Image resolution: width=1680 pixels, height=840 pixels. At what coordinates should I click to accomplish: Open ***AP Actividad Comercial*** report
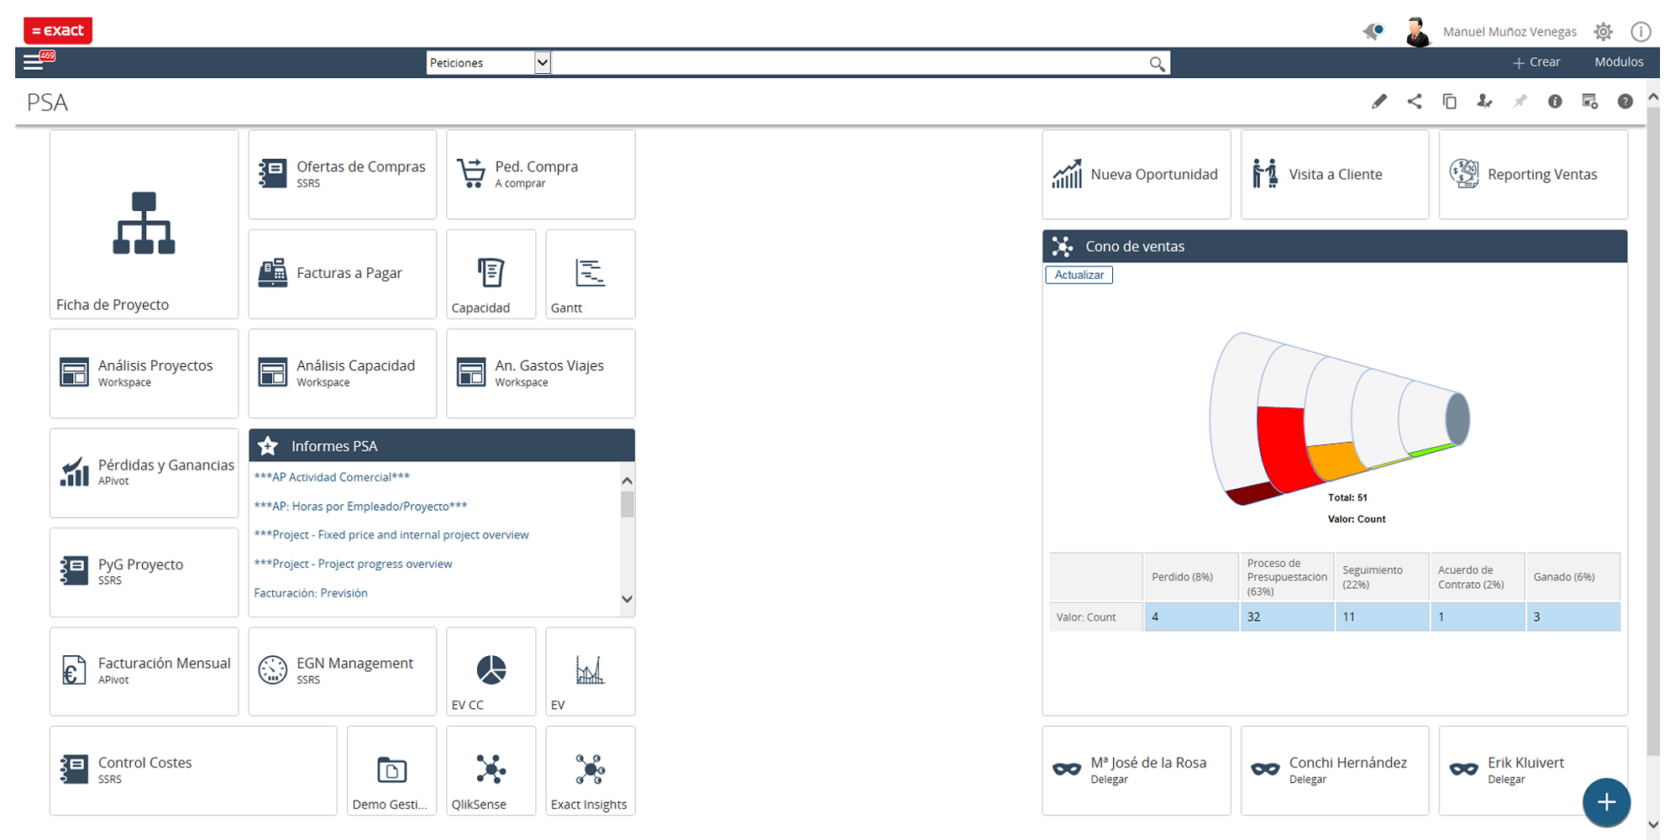tap(332, 477)
